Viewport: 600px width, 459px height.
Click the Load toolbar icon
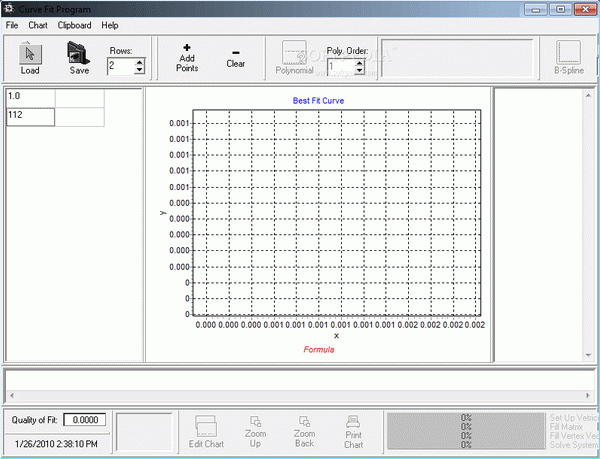pos(30,53)
